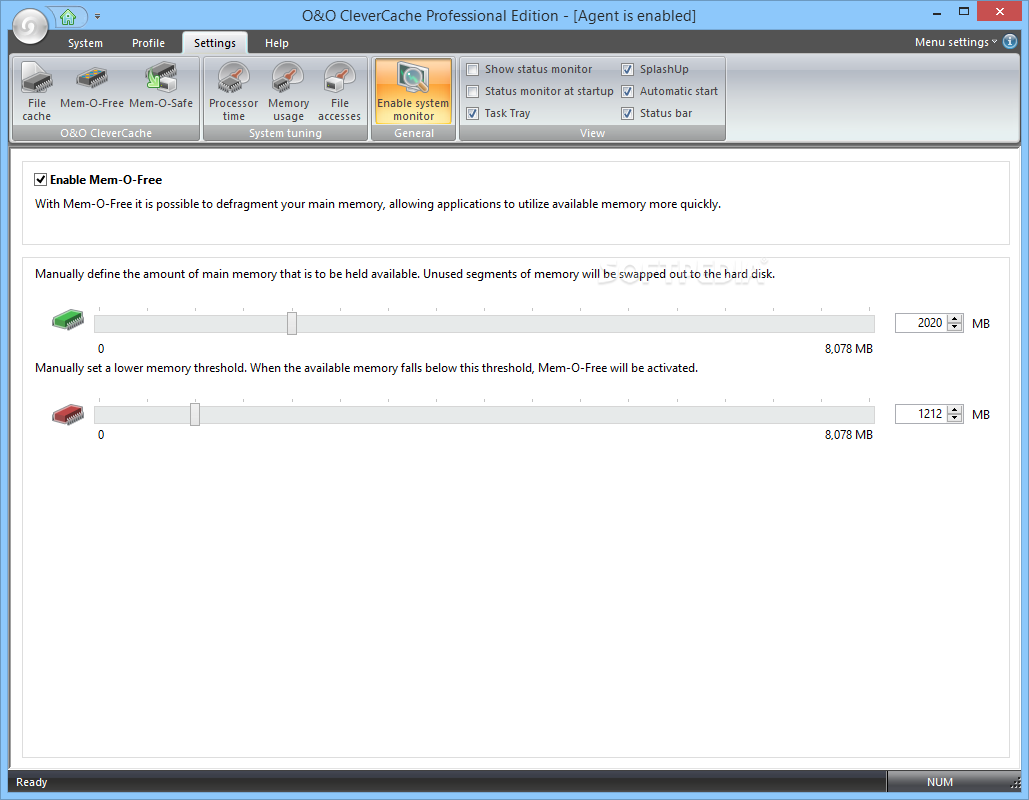Click the 2020 MB input field
Viewport: 1029px width, 800px height.
[921, 323]
